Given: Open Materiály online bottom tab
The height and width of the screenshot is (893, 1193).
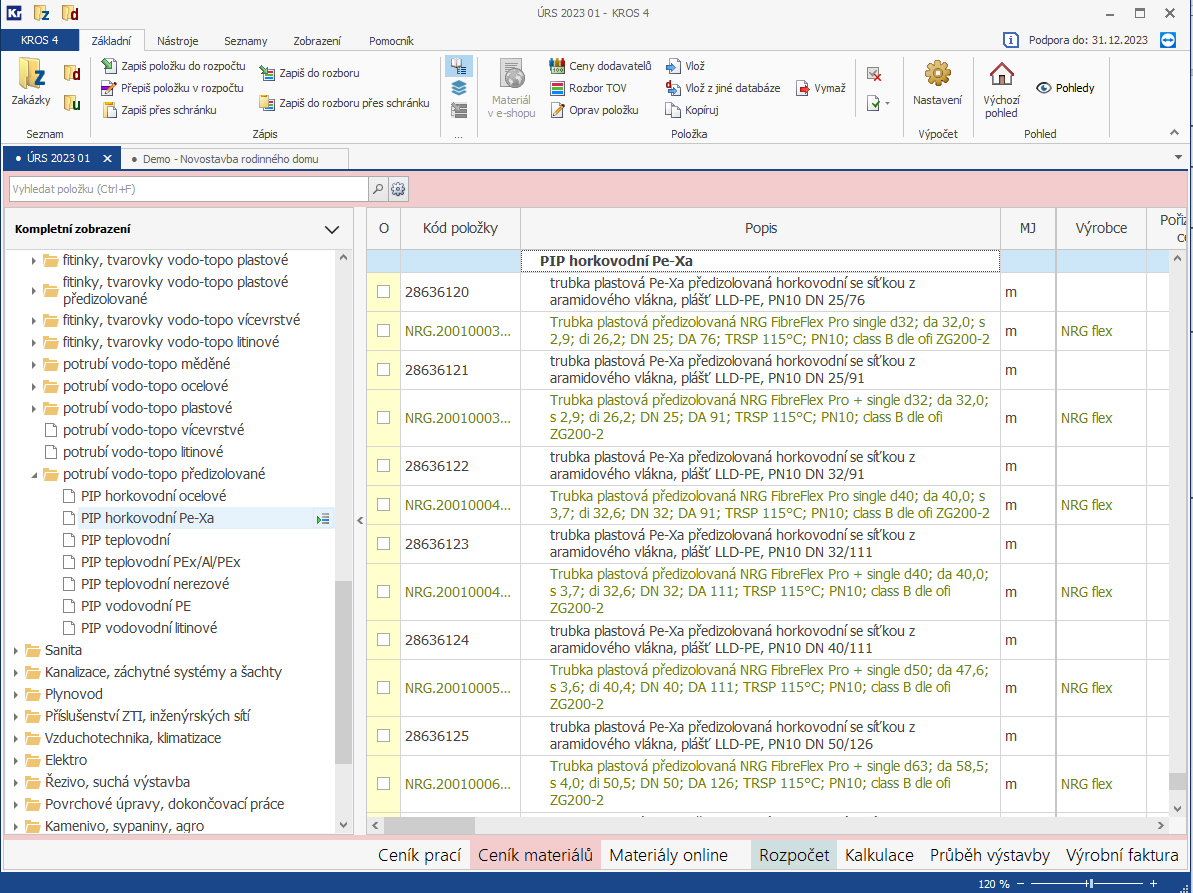Looking at the screenshot, I should click(668, 856).
